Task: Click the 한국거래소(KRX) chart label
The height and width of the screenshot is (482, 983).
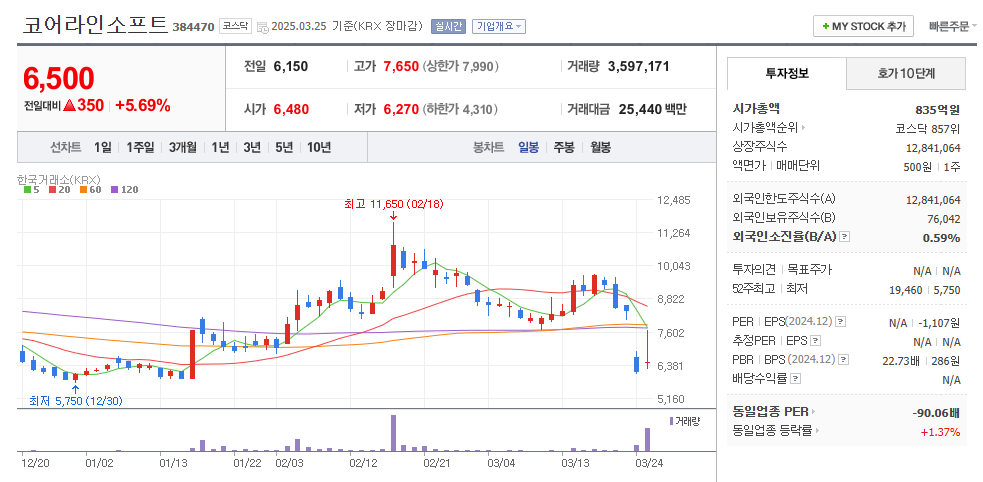Action: click(x=60, y=179)
